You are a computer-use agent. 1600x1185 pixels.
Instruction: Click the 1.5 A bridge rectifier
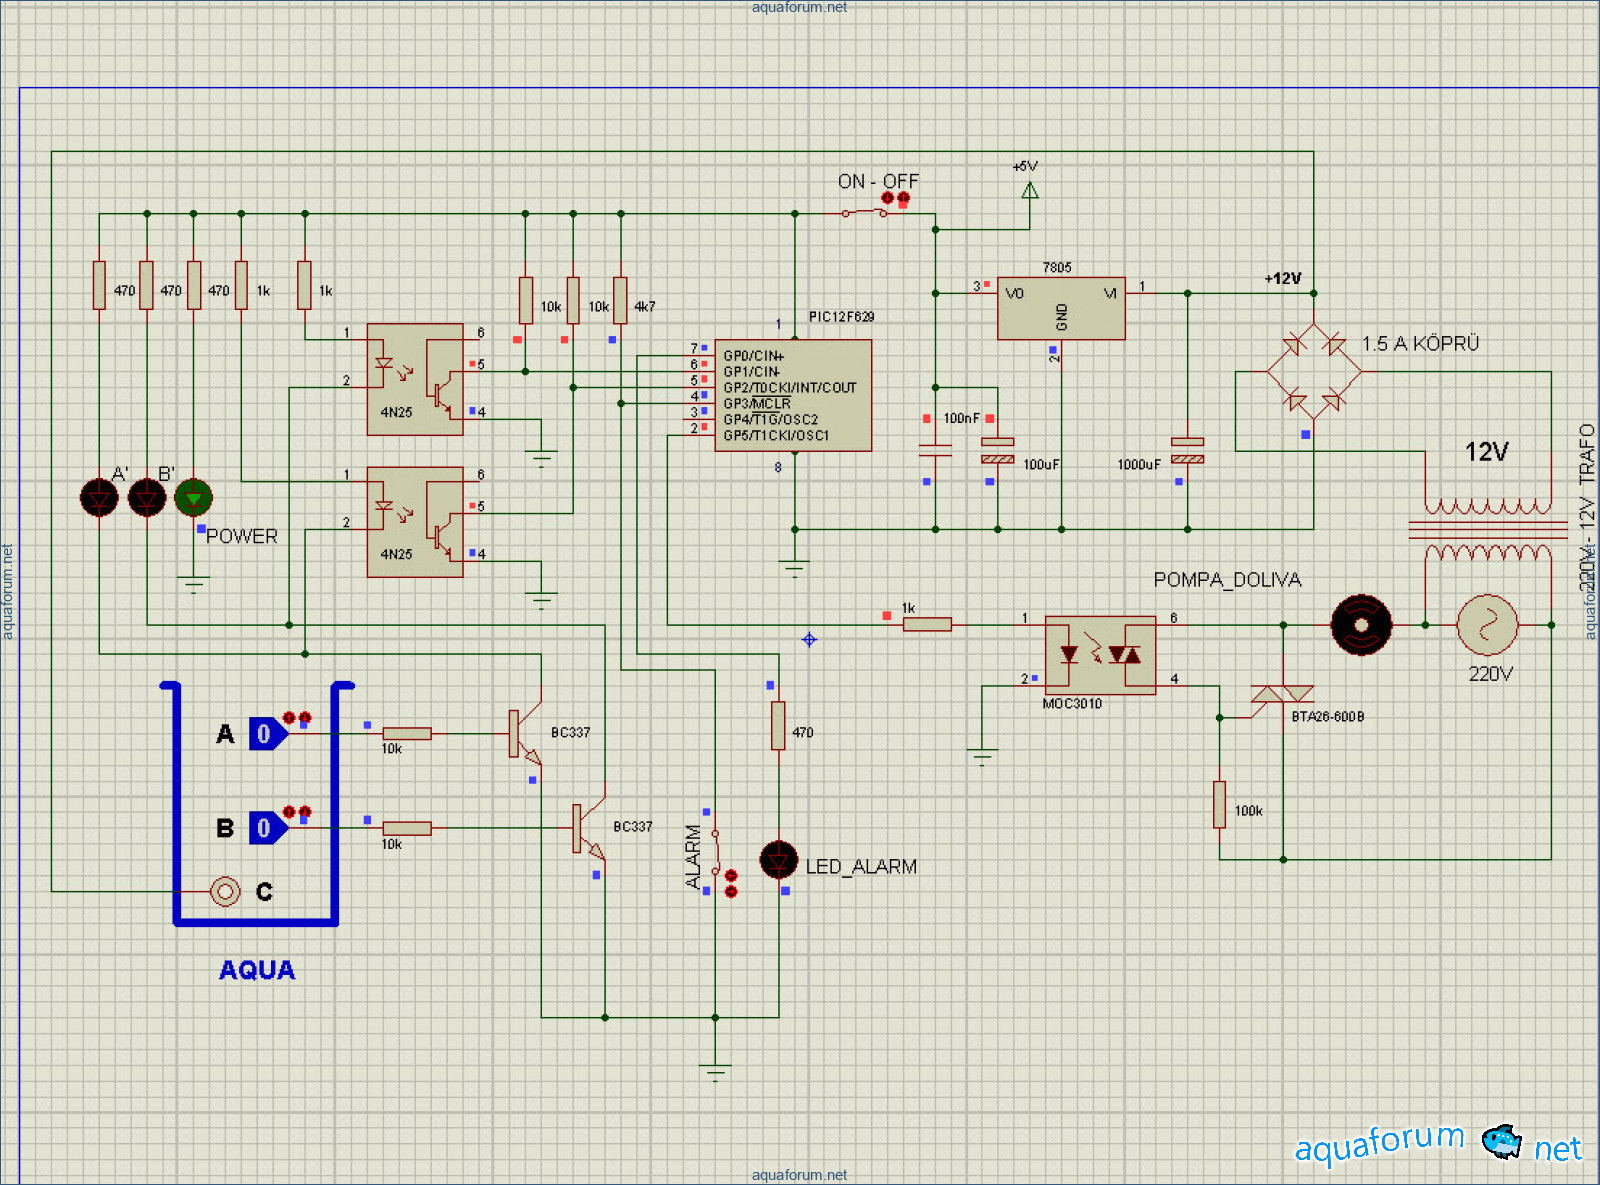tap(1313, 372)
